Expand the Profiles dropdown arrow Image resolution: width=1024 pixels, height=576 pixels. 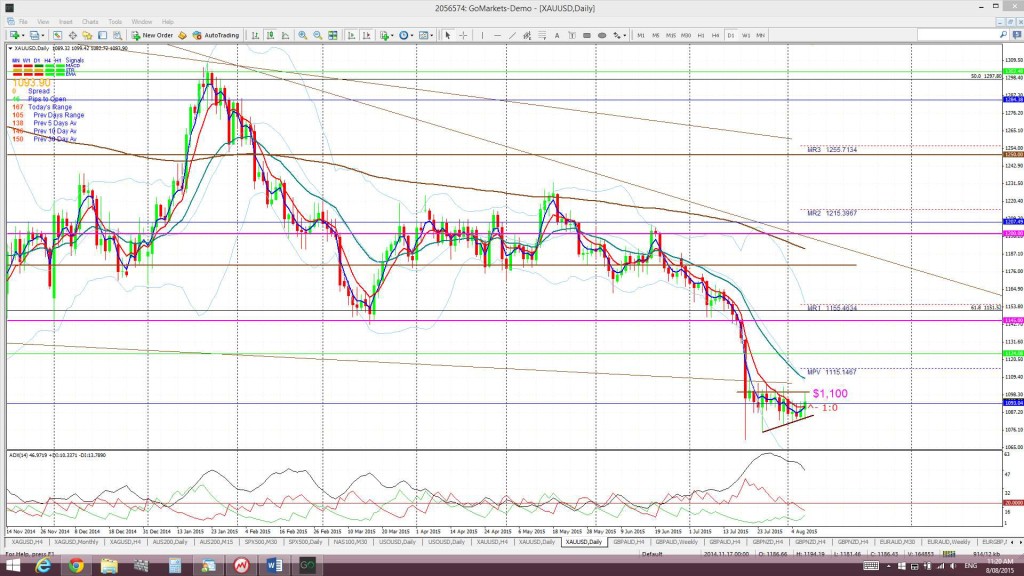(x=43, y=35)
